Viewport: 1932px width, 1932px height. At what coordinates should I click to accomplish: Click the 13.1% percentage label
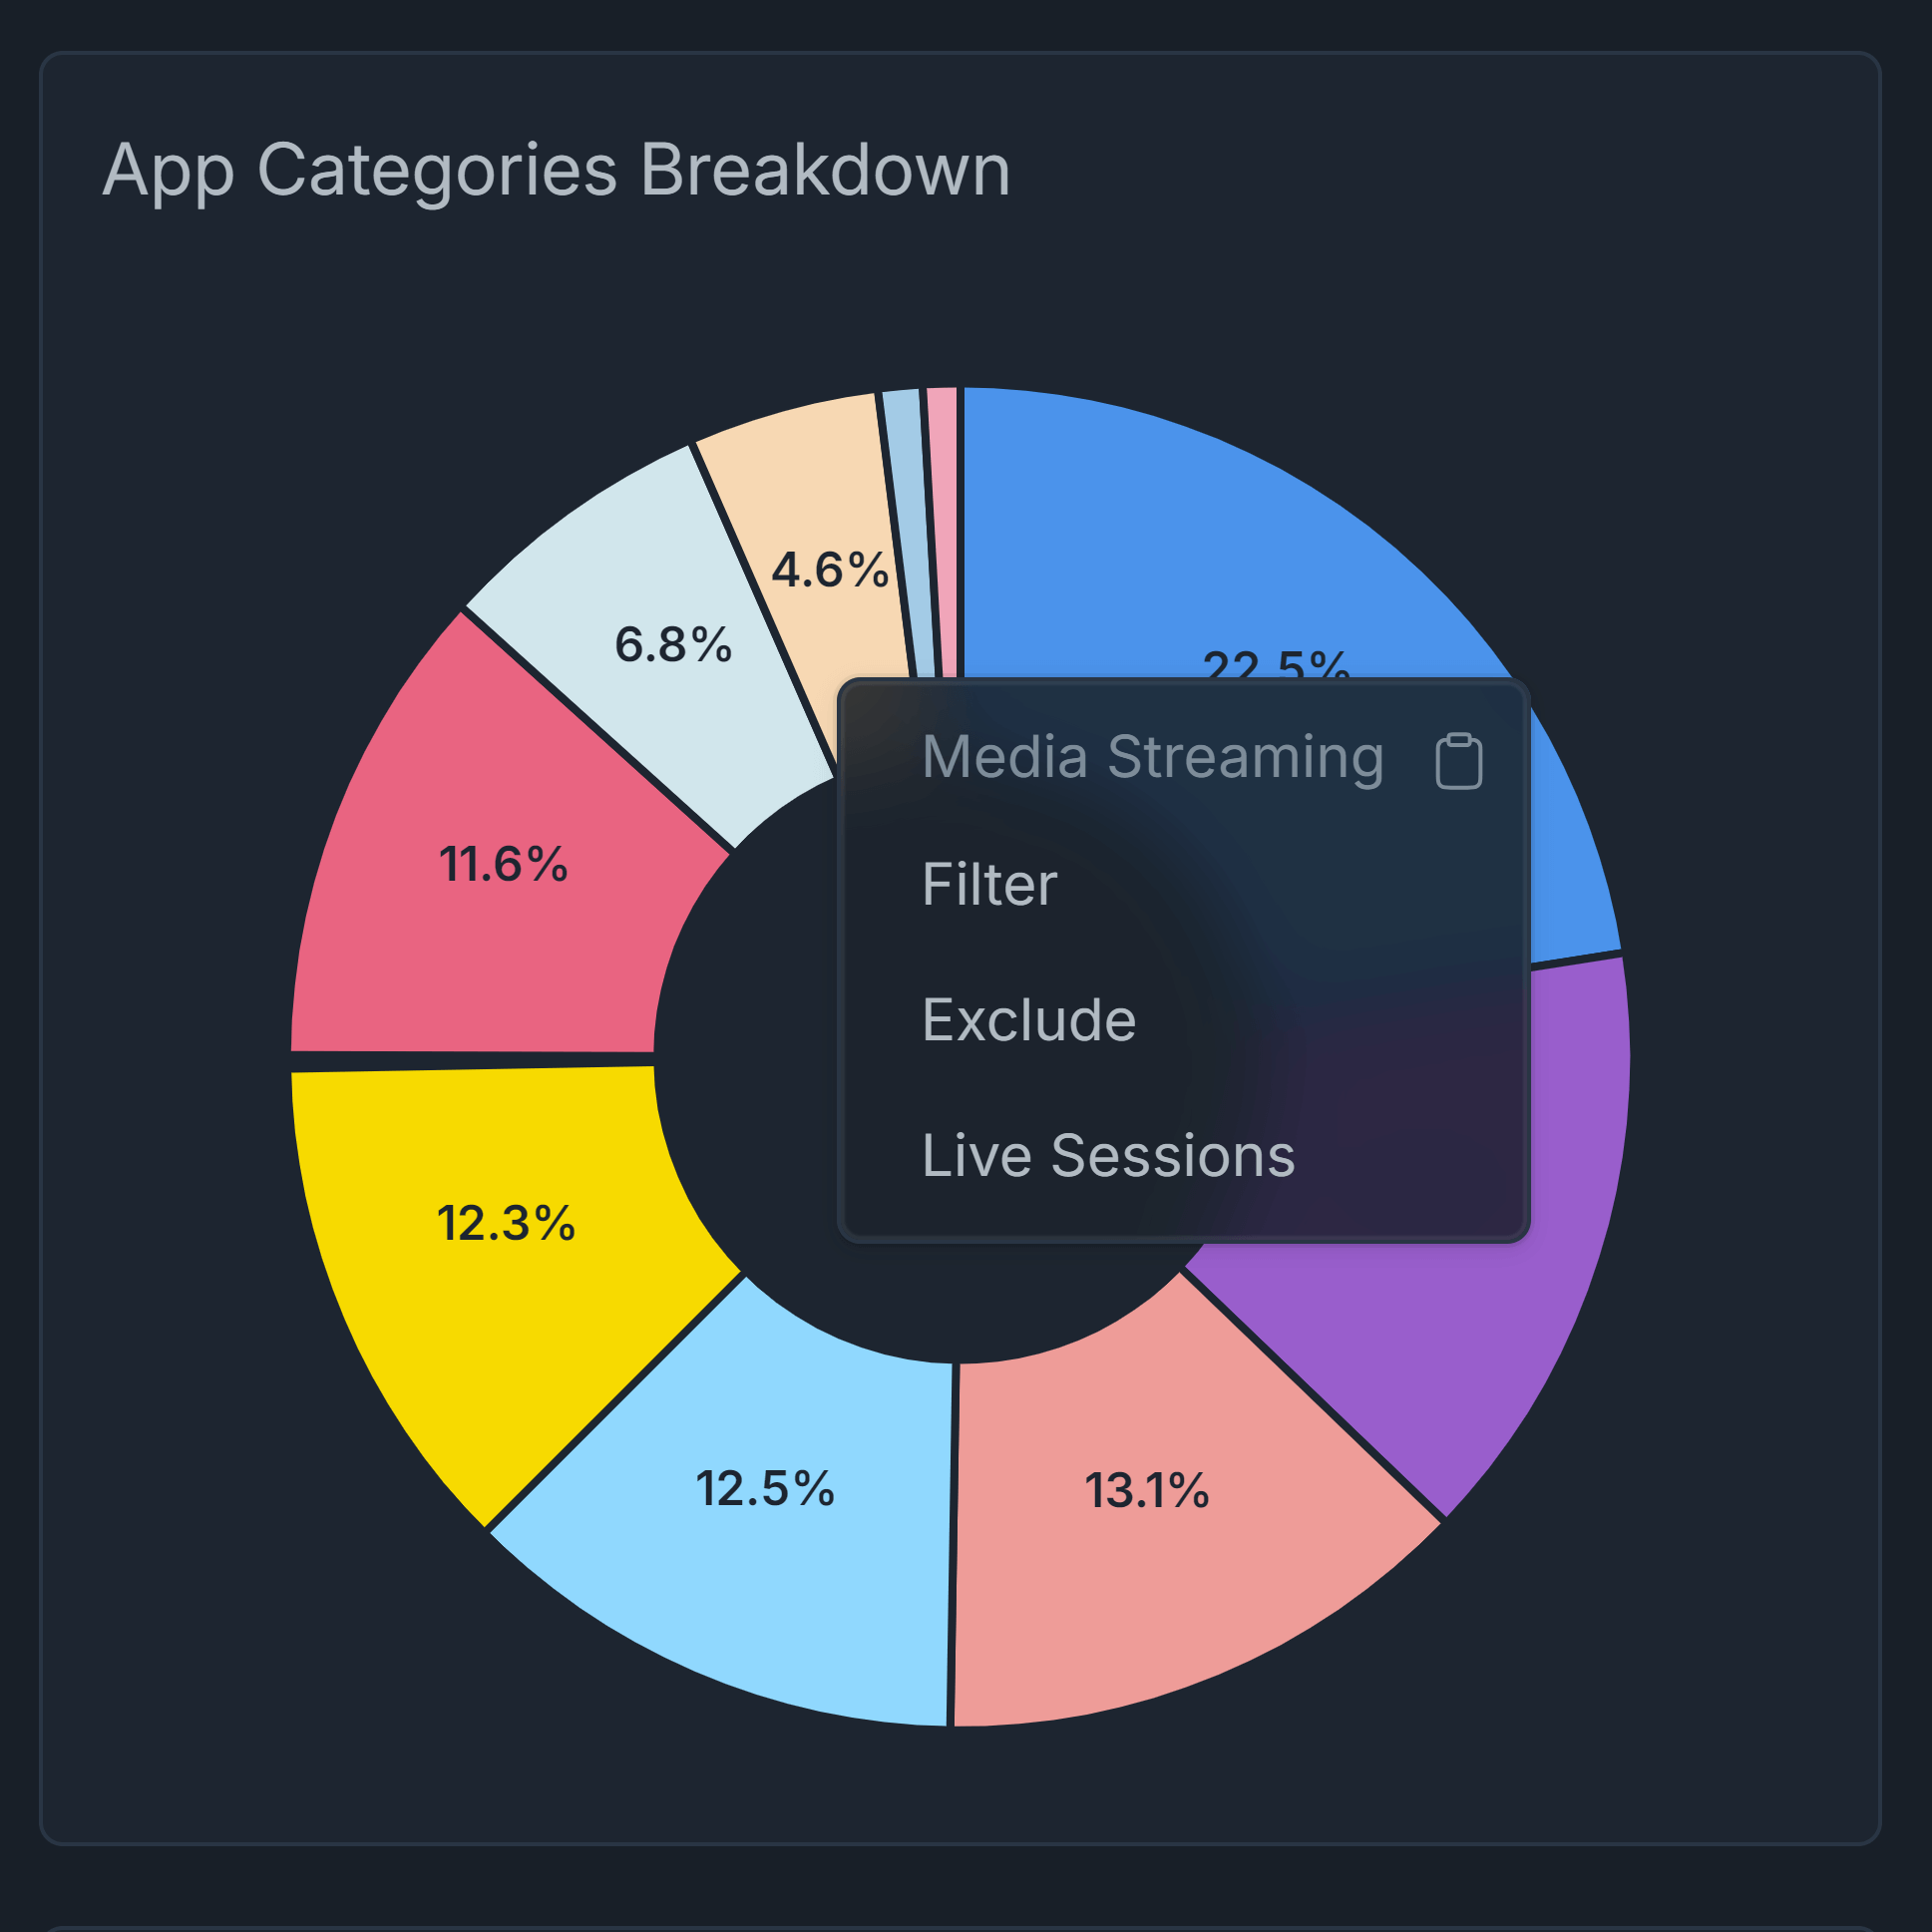pos(1147,1491)
